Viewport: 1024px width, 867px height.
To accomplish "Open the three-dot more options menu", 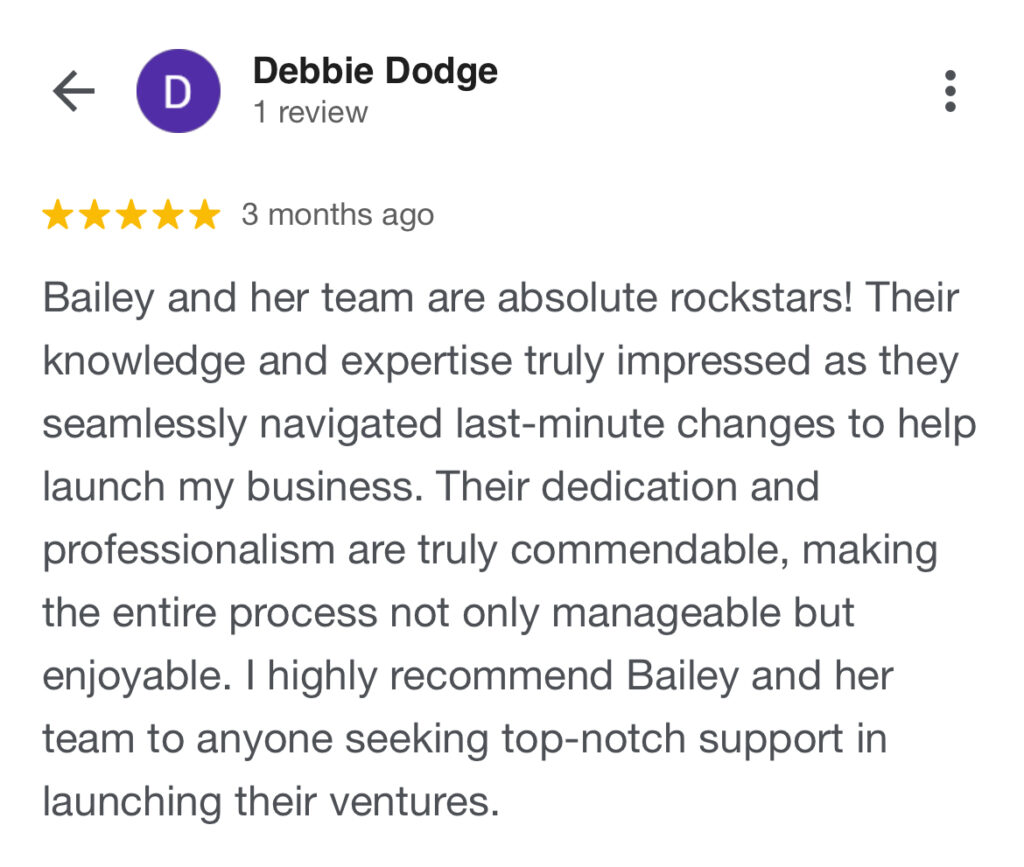I will (x=950, y=92).
